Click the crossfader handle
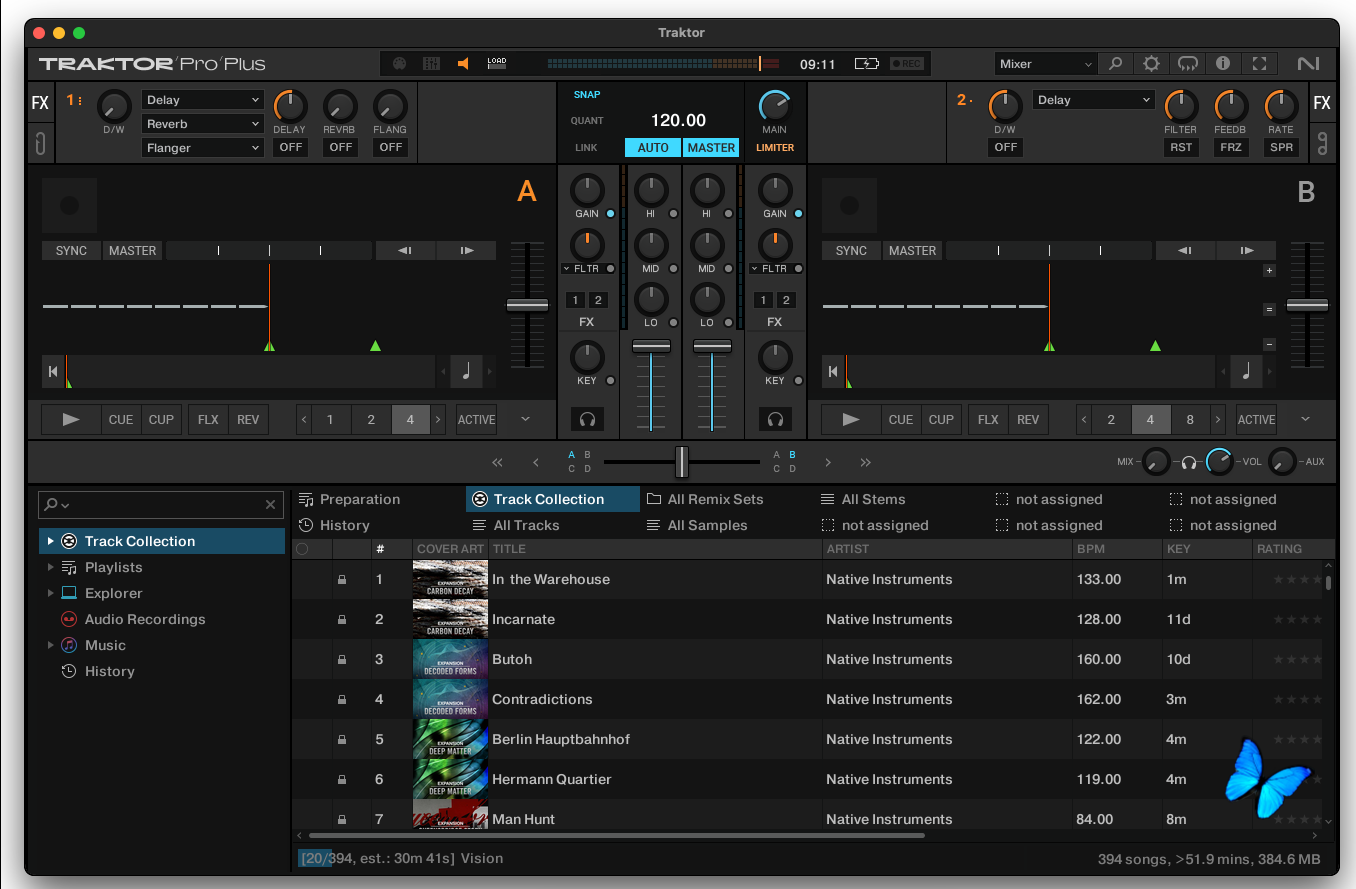The height and width of the screenshot is (889, 1356). tap(682, 462)
